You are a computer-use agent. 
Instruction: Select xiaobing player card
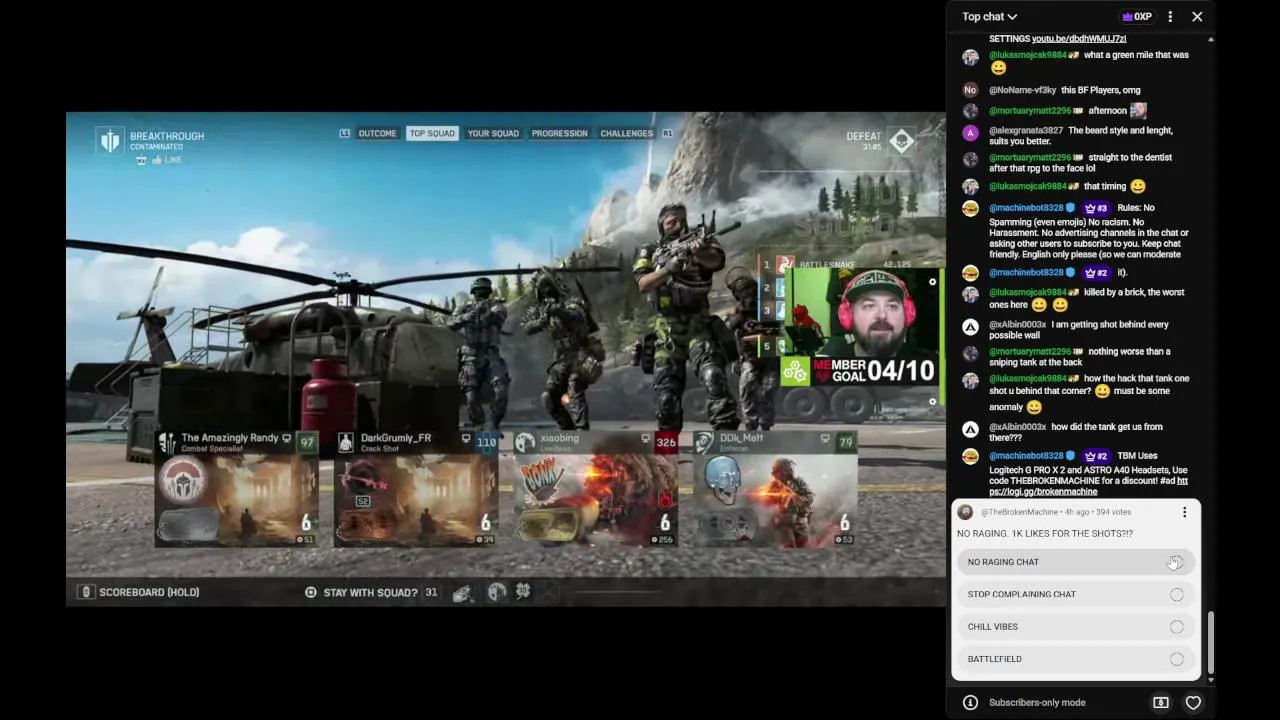tap(595, 489)
